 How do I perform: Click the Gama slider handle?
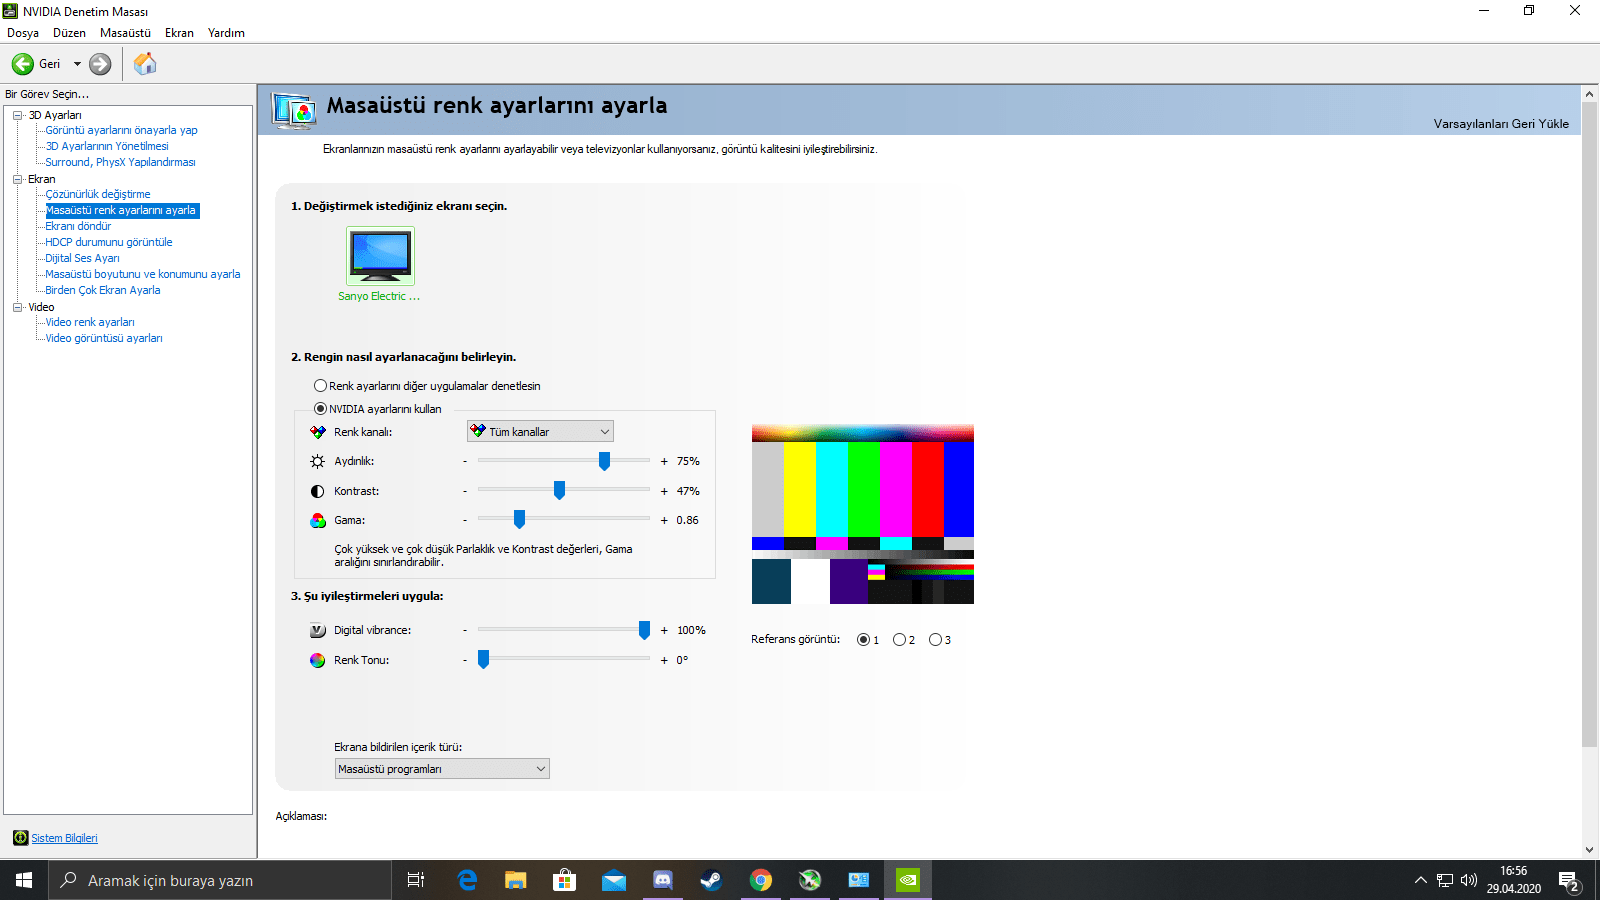519,519
